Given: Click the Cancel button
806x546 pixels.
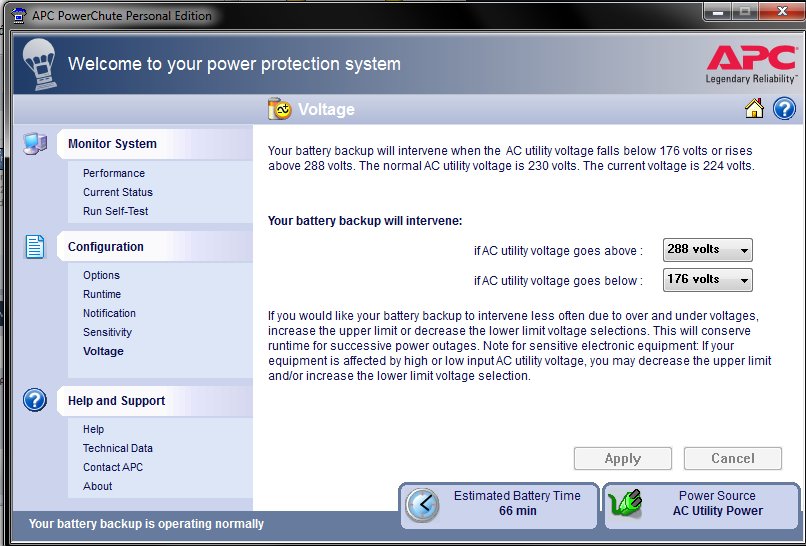Looking at the screenshot, I should tap(732, 458).
